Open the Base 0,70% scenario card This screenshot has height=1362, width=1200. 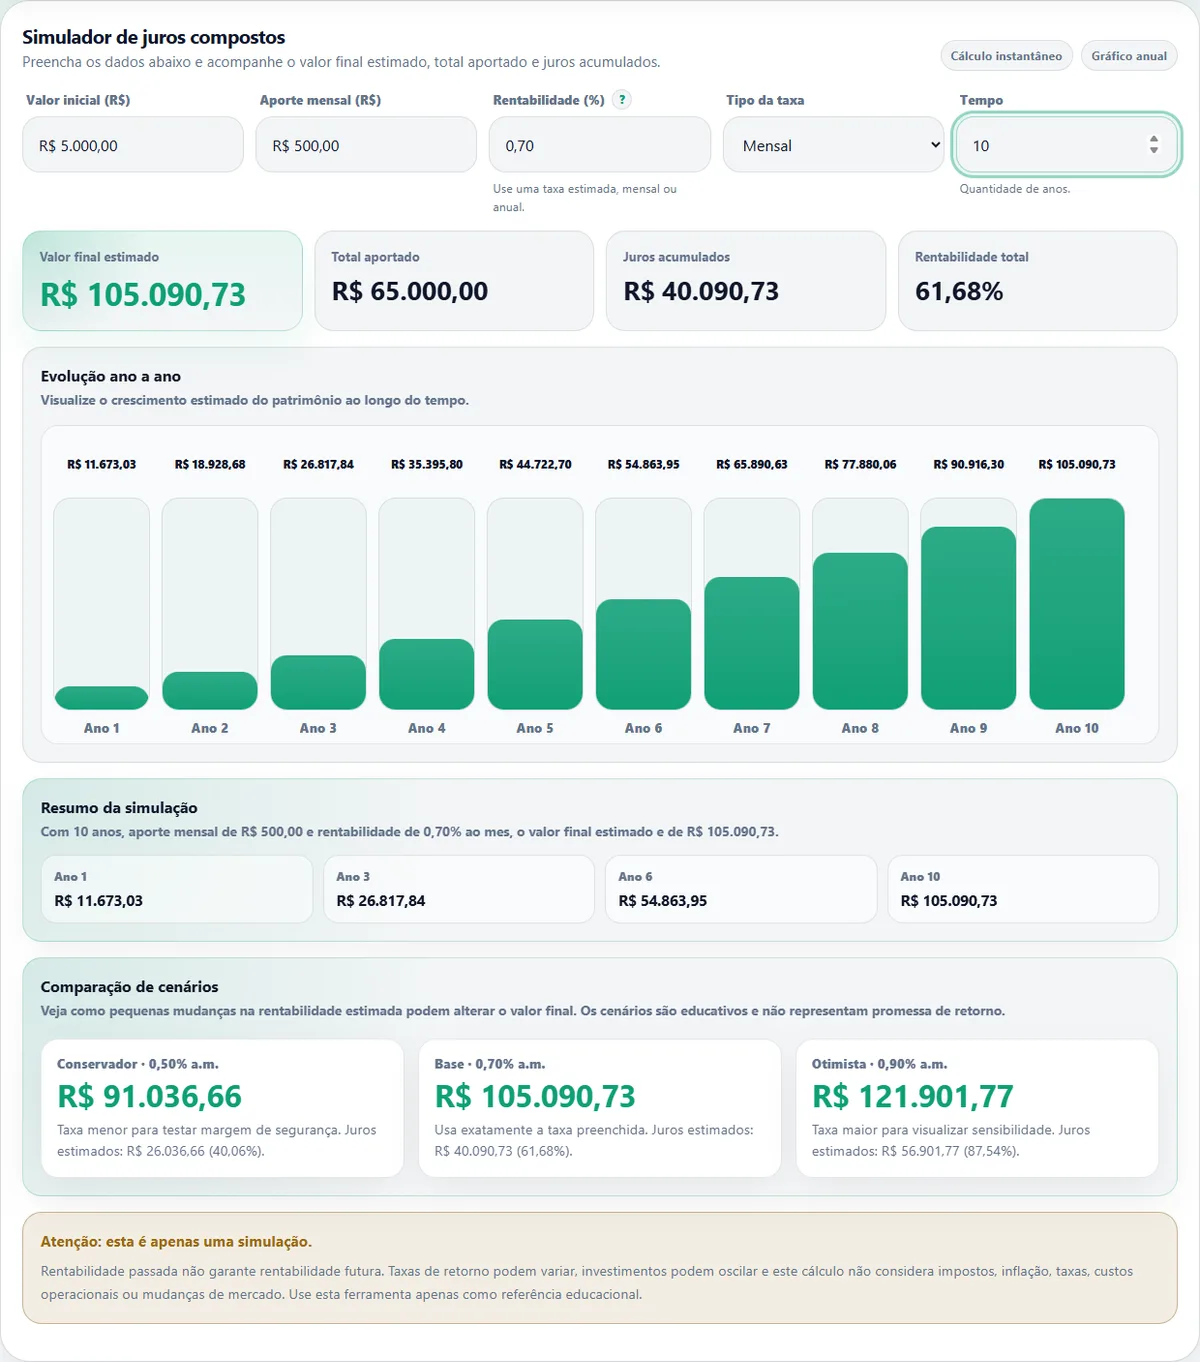(600, 1108)
